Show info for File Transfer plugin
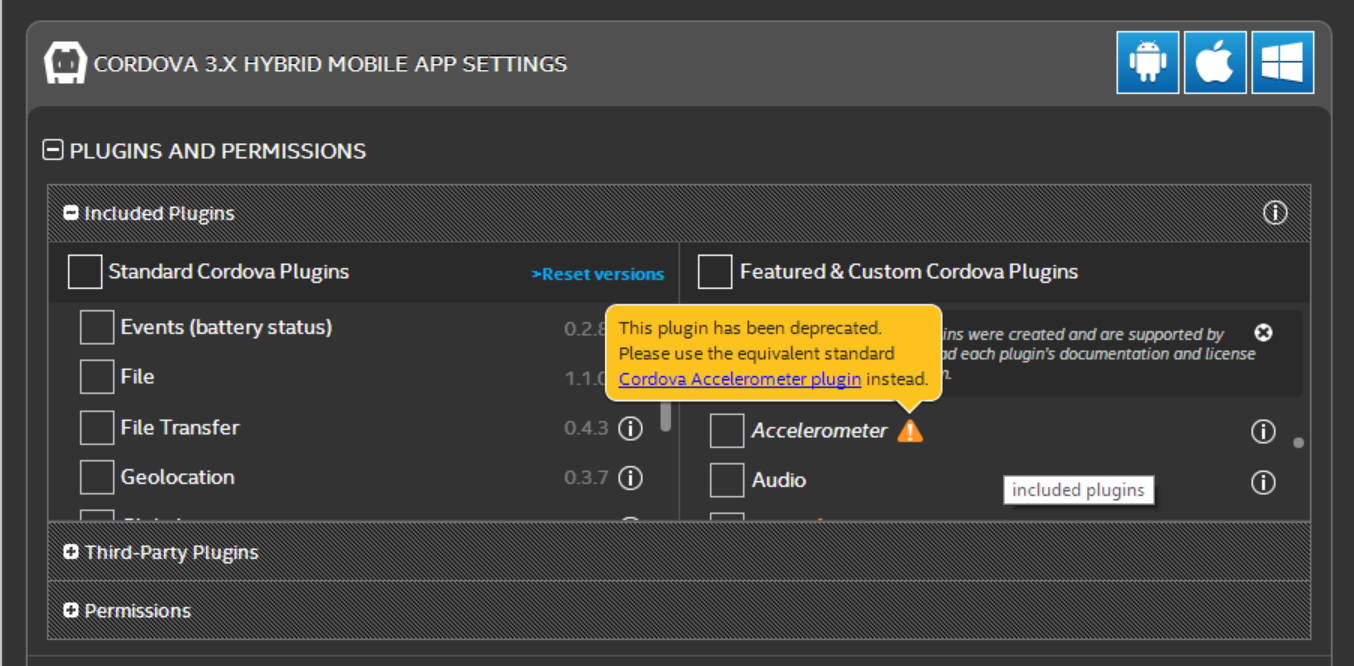 (x=630, y=428)
